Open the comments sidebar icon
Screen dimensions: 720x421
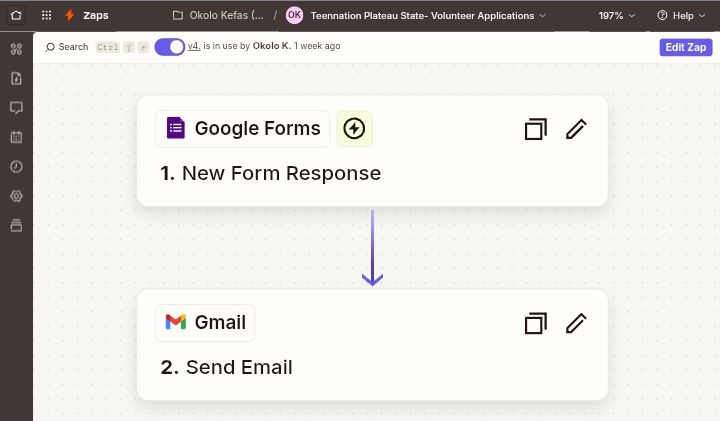tap(16, 108)
